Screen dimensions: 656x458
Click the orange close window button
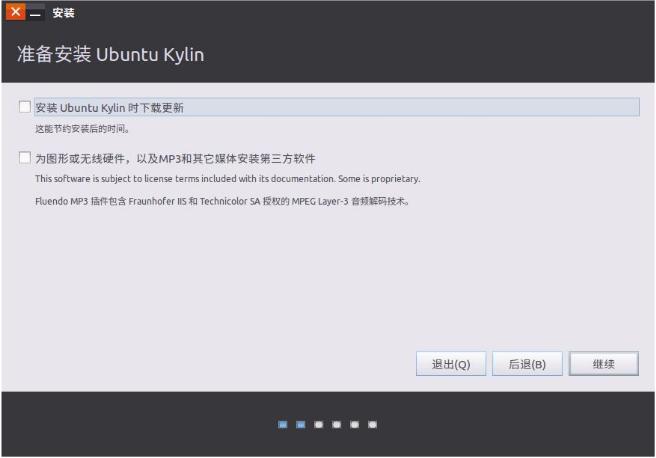pos(15,13)
